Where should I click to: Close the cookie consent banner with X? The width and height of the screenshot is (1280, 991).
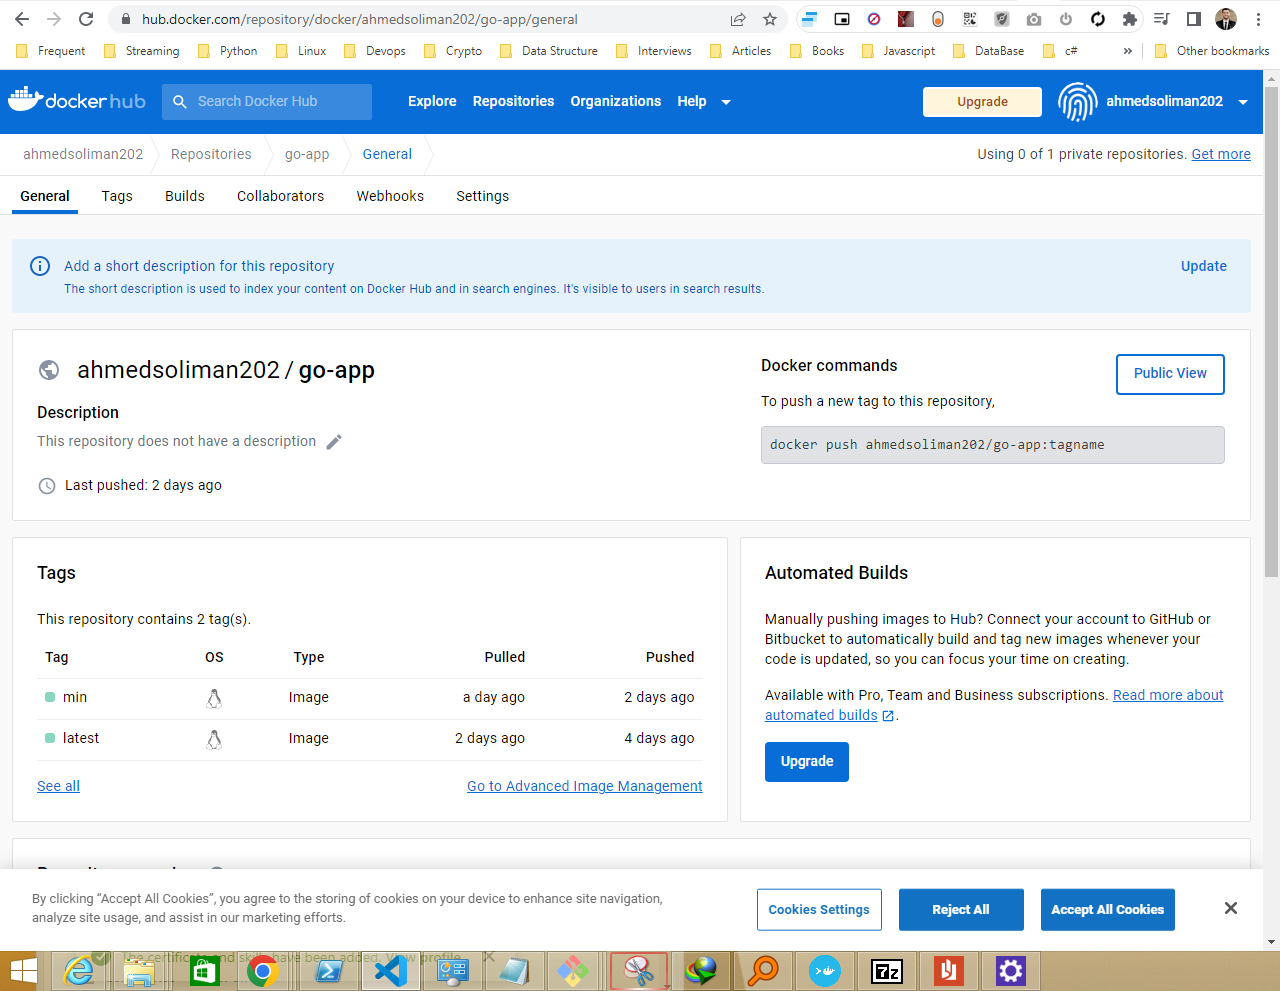pyautogui.click(x=1231, y=908)
